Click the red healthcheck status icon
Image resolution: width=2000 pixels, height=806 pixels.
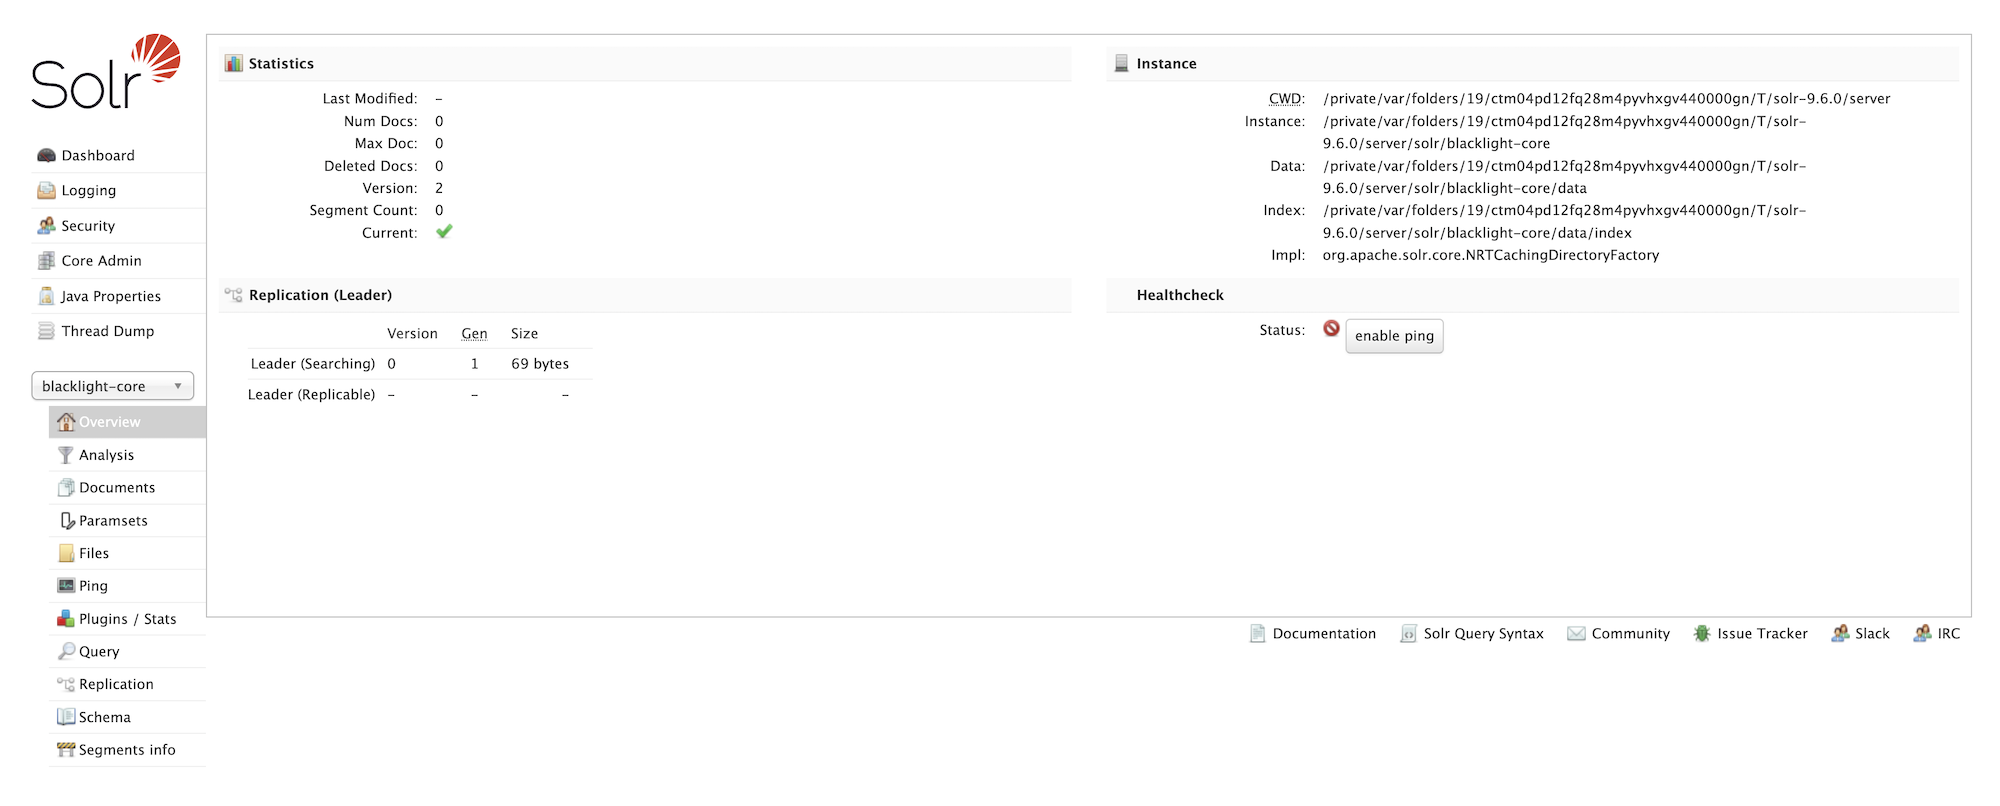click(x=1331, y=328)
